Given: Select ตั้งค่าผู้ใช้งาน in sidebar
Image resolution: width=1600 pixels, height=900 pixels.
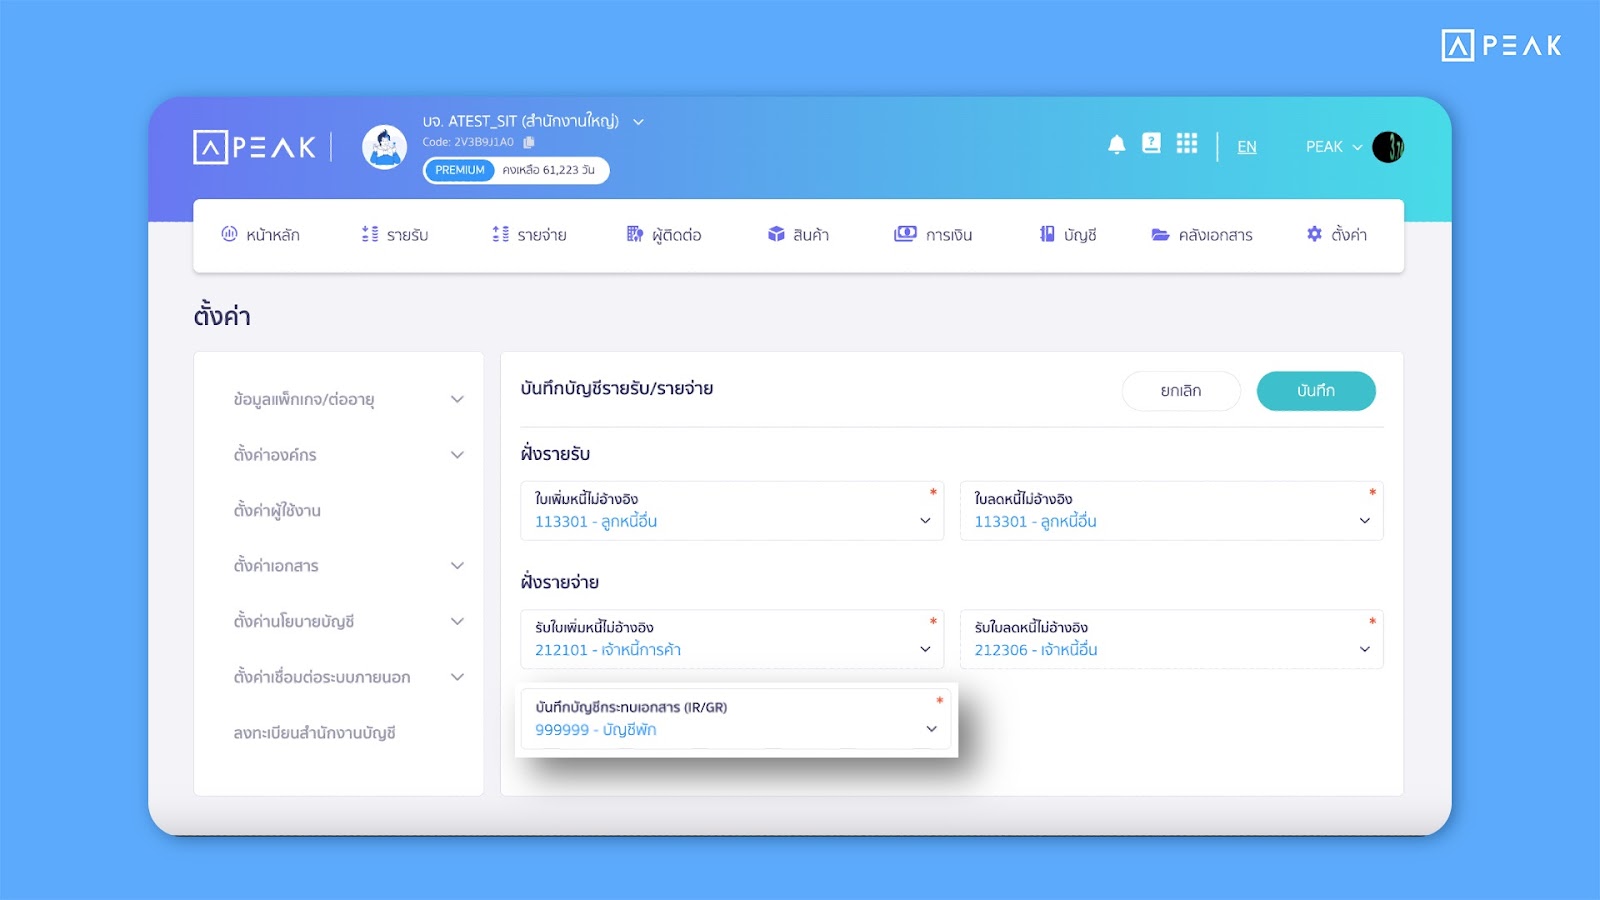Looking at the screenshot, I should tap(278, 510).
